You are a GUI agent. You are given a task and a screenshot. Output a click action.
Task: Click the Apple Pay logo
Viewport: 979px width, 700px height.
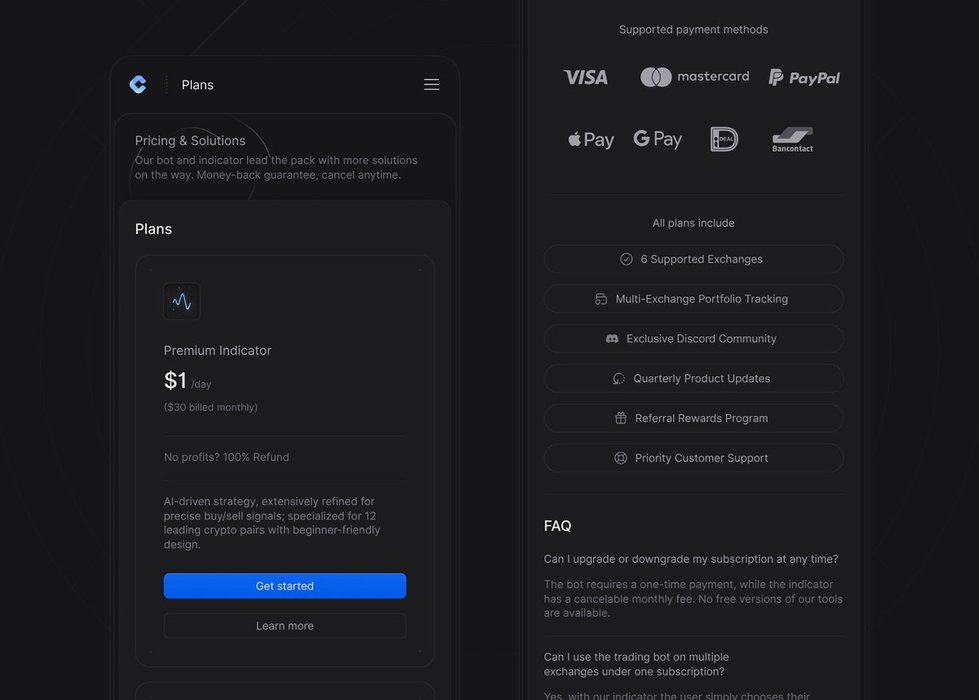591,139
